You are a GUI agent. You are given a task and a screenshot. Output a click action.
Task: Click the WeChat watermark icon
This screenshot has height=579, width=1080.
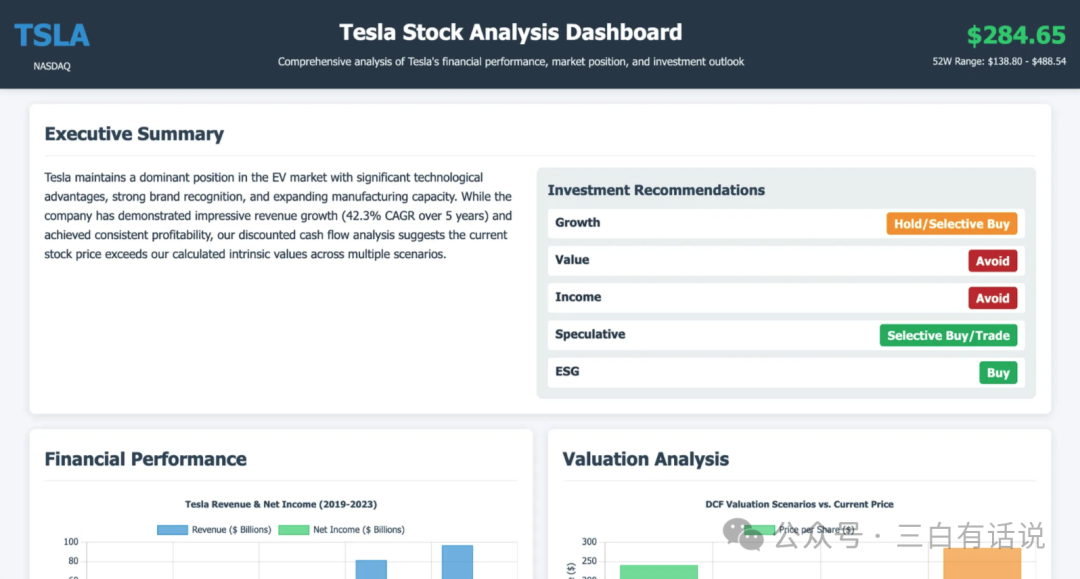[x=744, y=535]
